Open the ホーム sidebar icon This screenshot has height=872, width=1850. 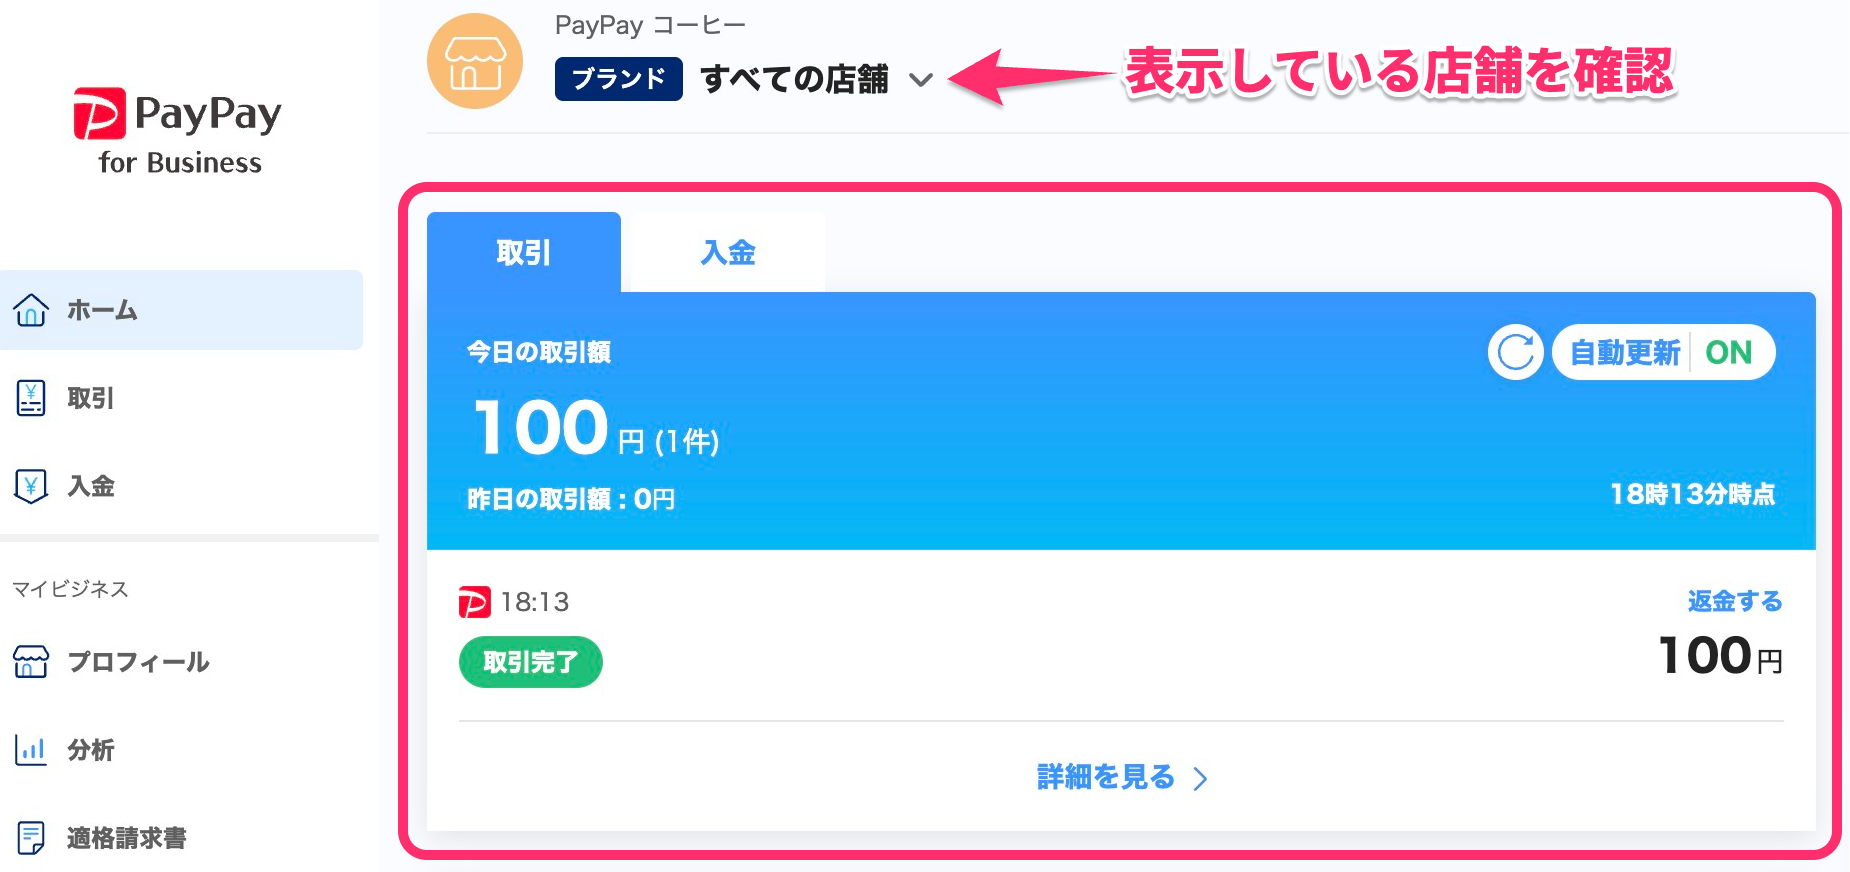coord(31,311)
